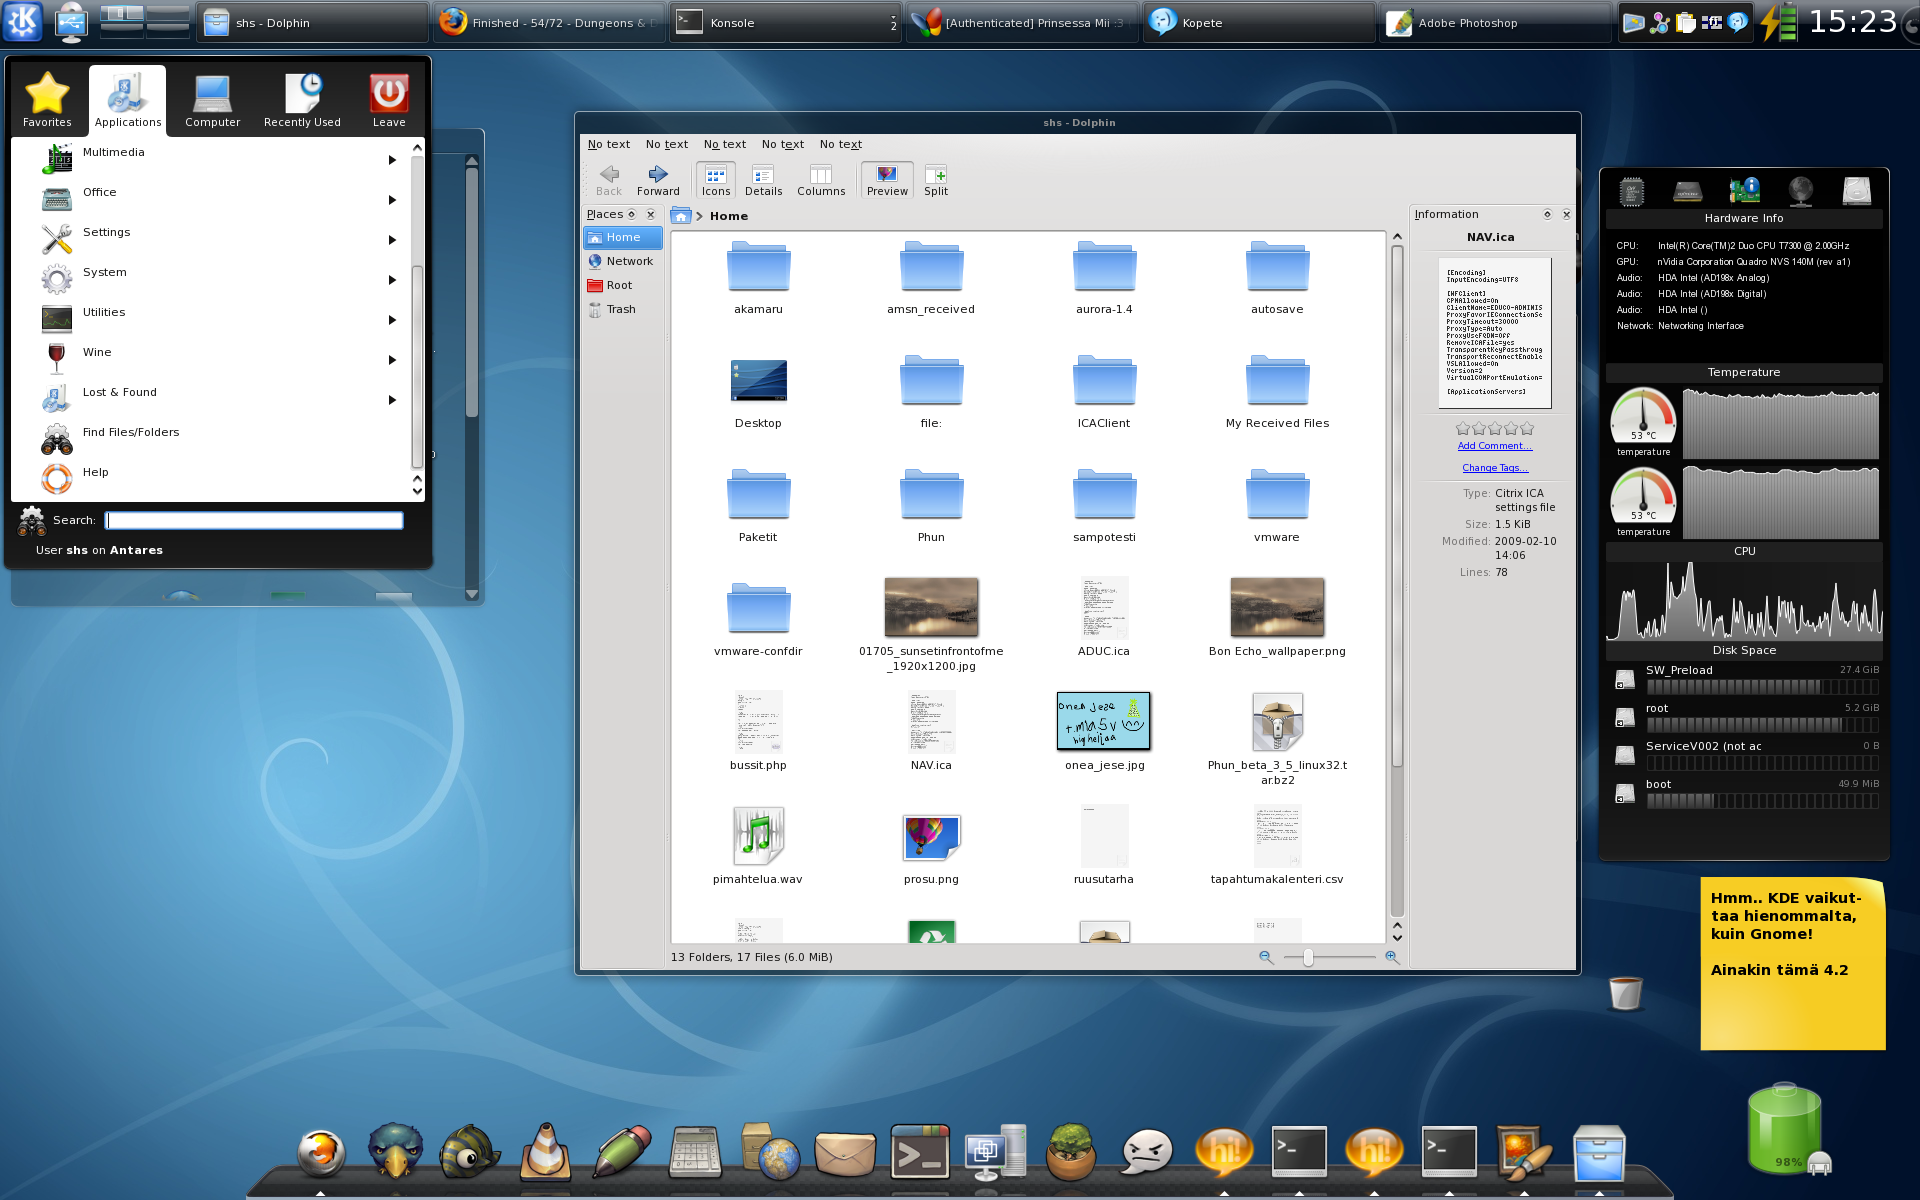This screenshot has width=1920, height=1200.
Task: Open the VLC cone icon in dock
Action: [546, 1152]
